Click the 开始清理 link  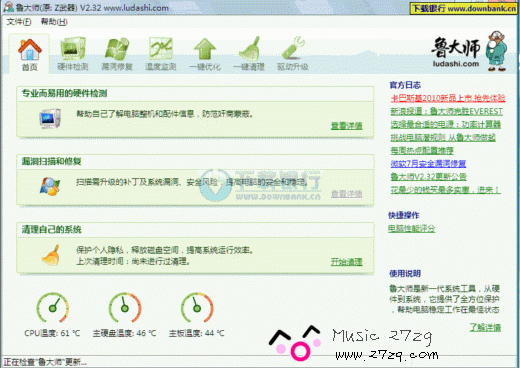coord(347,262)
